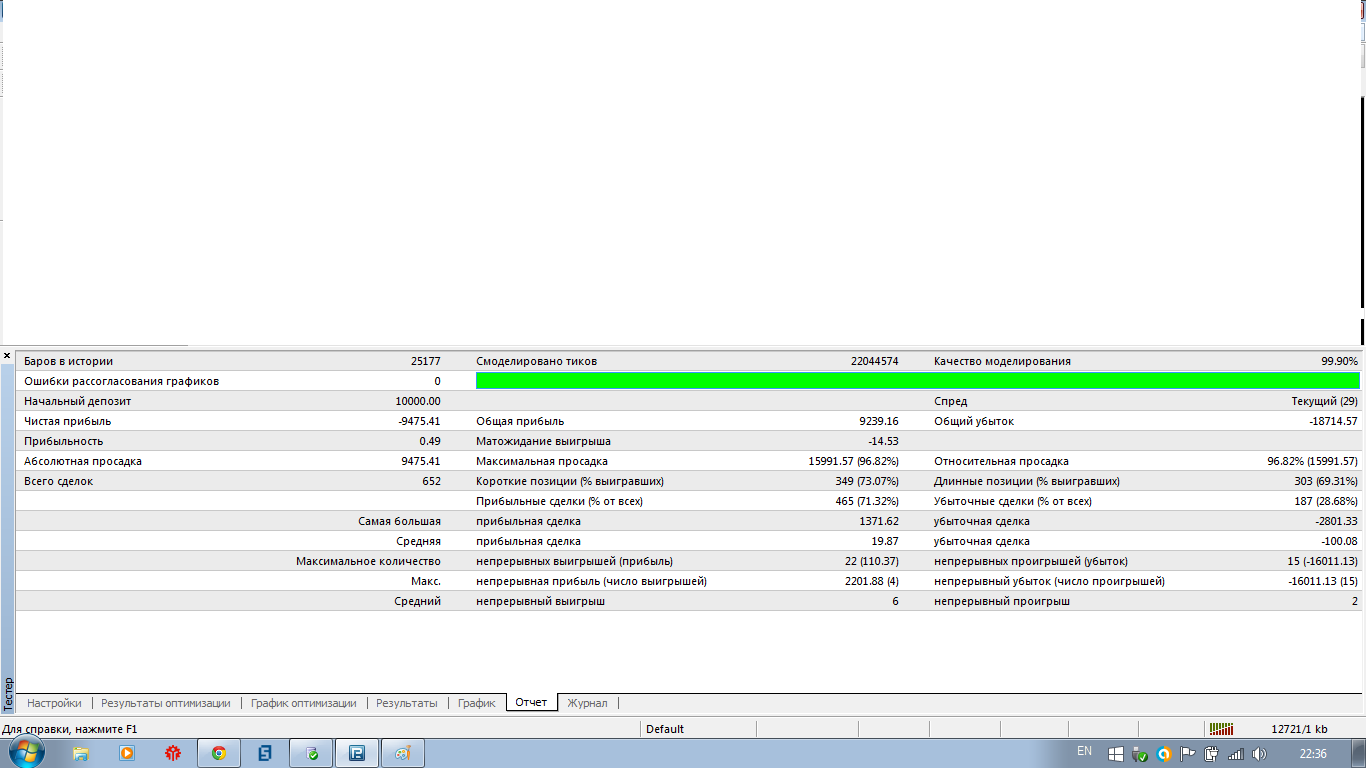Image resolution: width=1366 pixels, height=768 pixels.
Task: Select the Текущий (29) spread value
Action: [1325, 401]
